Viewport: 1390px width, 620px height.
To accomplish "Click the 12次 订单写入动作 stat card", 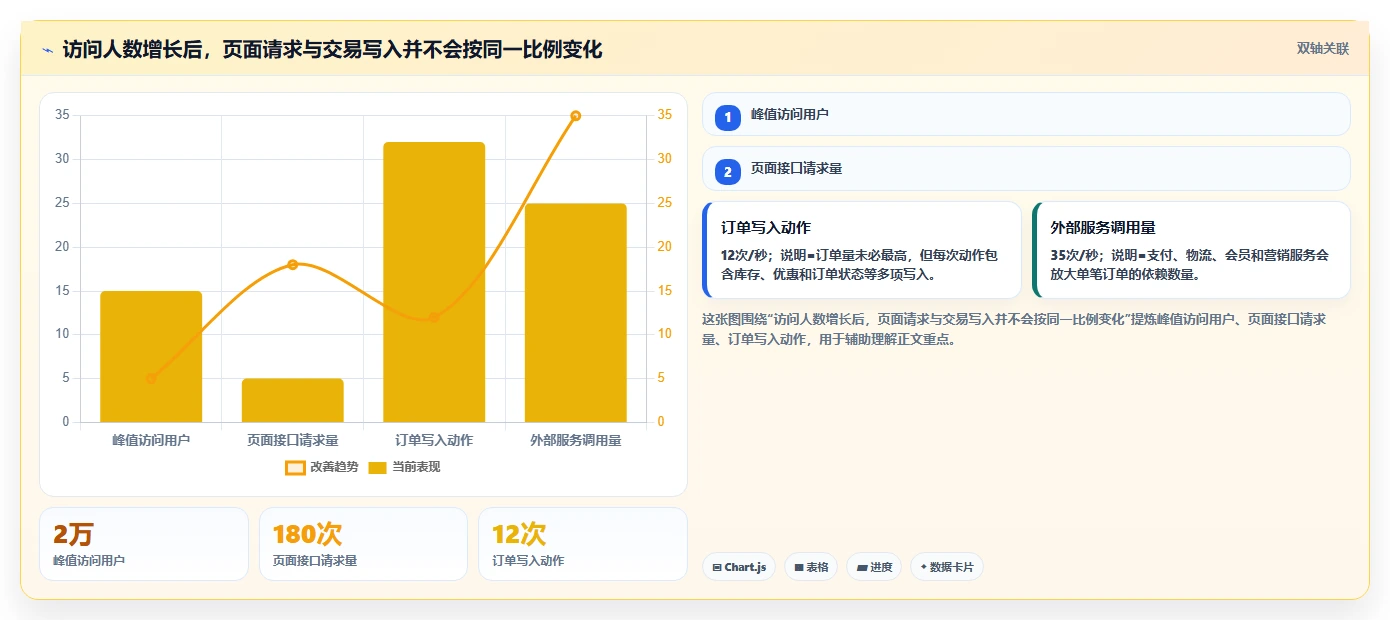I will [x=583, y=544].
